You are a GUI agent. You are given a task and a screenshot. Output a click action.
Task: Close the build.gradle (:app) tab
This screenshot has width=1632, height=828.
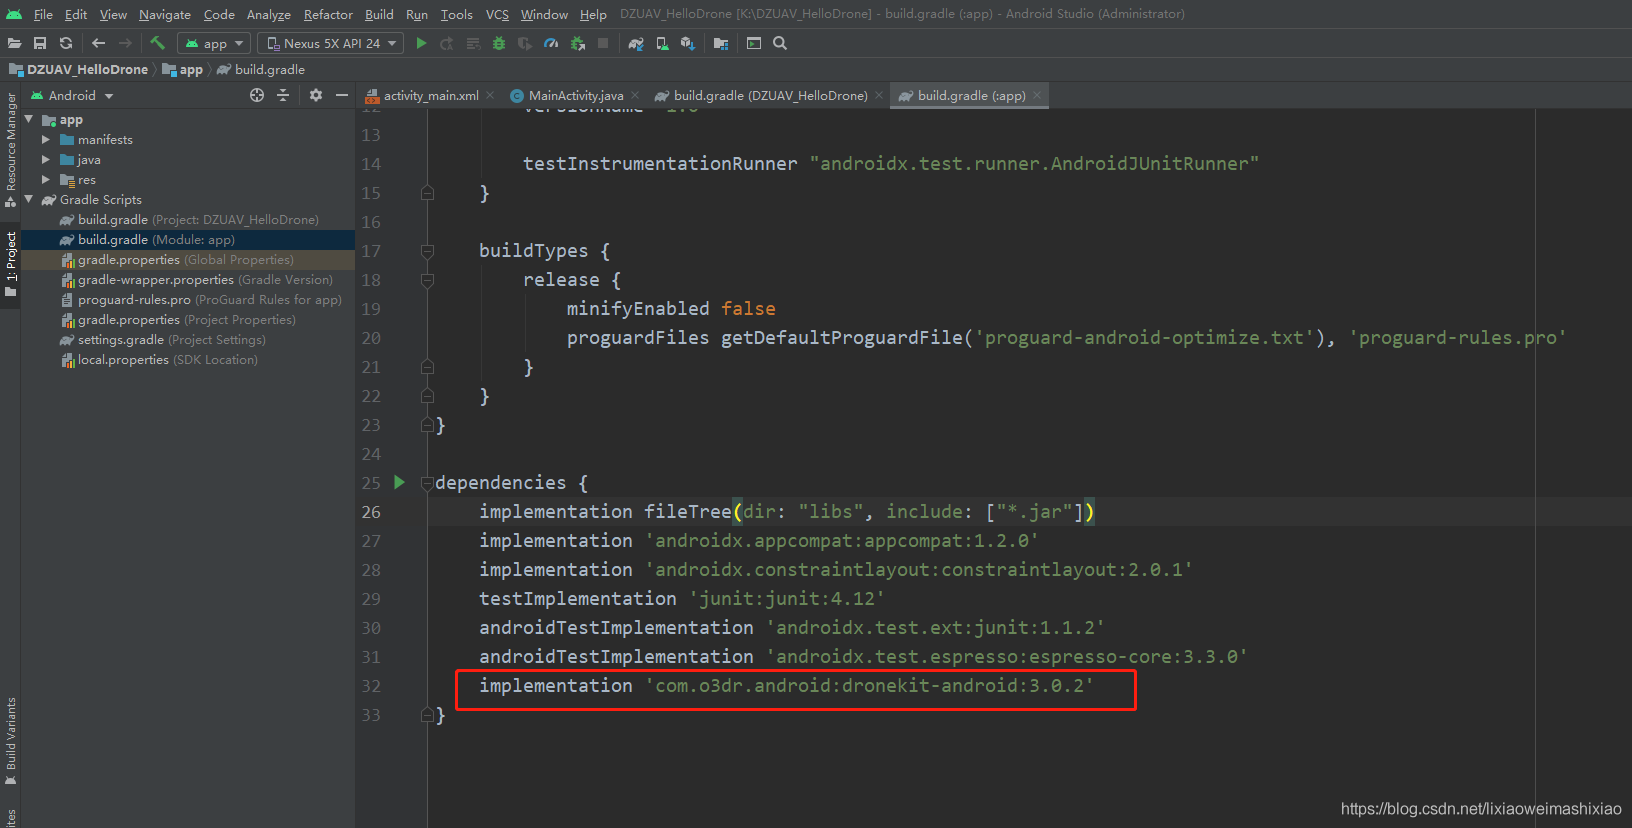(x=1037, y=95)
